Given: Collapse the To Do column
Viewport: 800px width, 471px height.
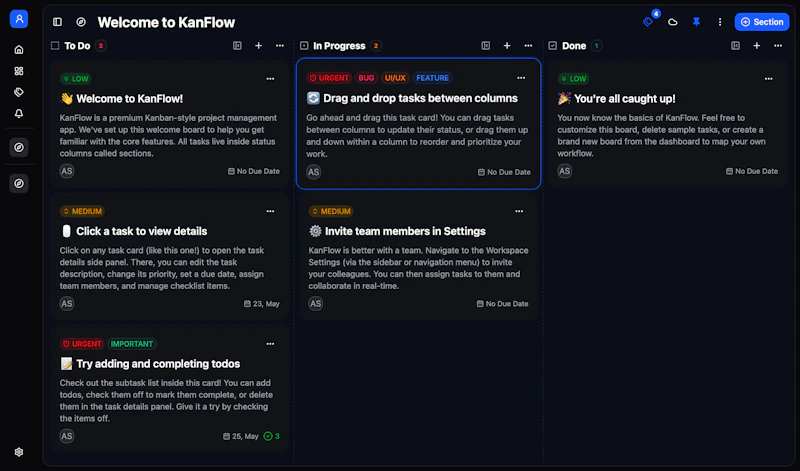Looking at the screenshot, I should point(237,46).
